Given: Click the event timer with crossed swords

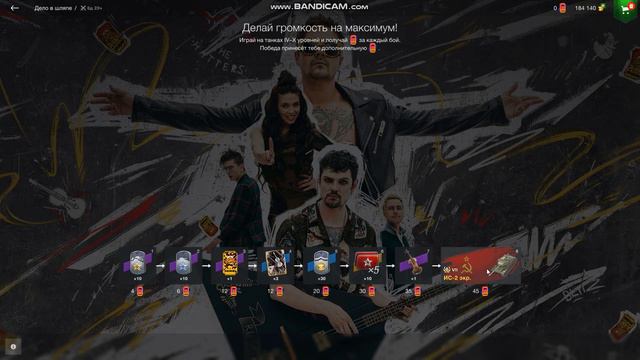Looking at the screenshot, I should pyautogui.click(x=91, y=8).
